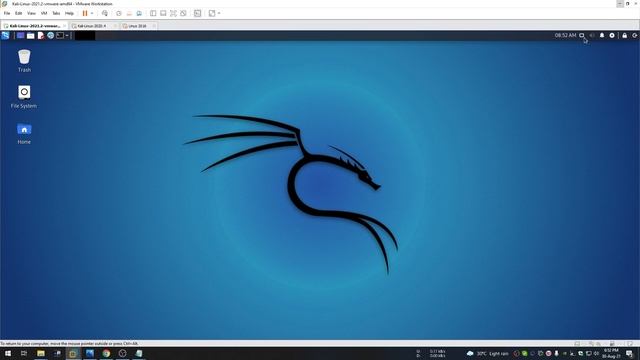Open the Windows Start menu

click(8, 353)
